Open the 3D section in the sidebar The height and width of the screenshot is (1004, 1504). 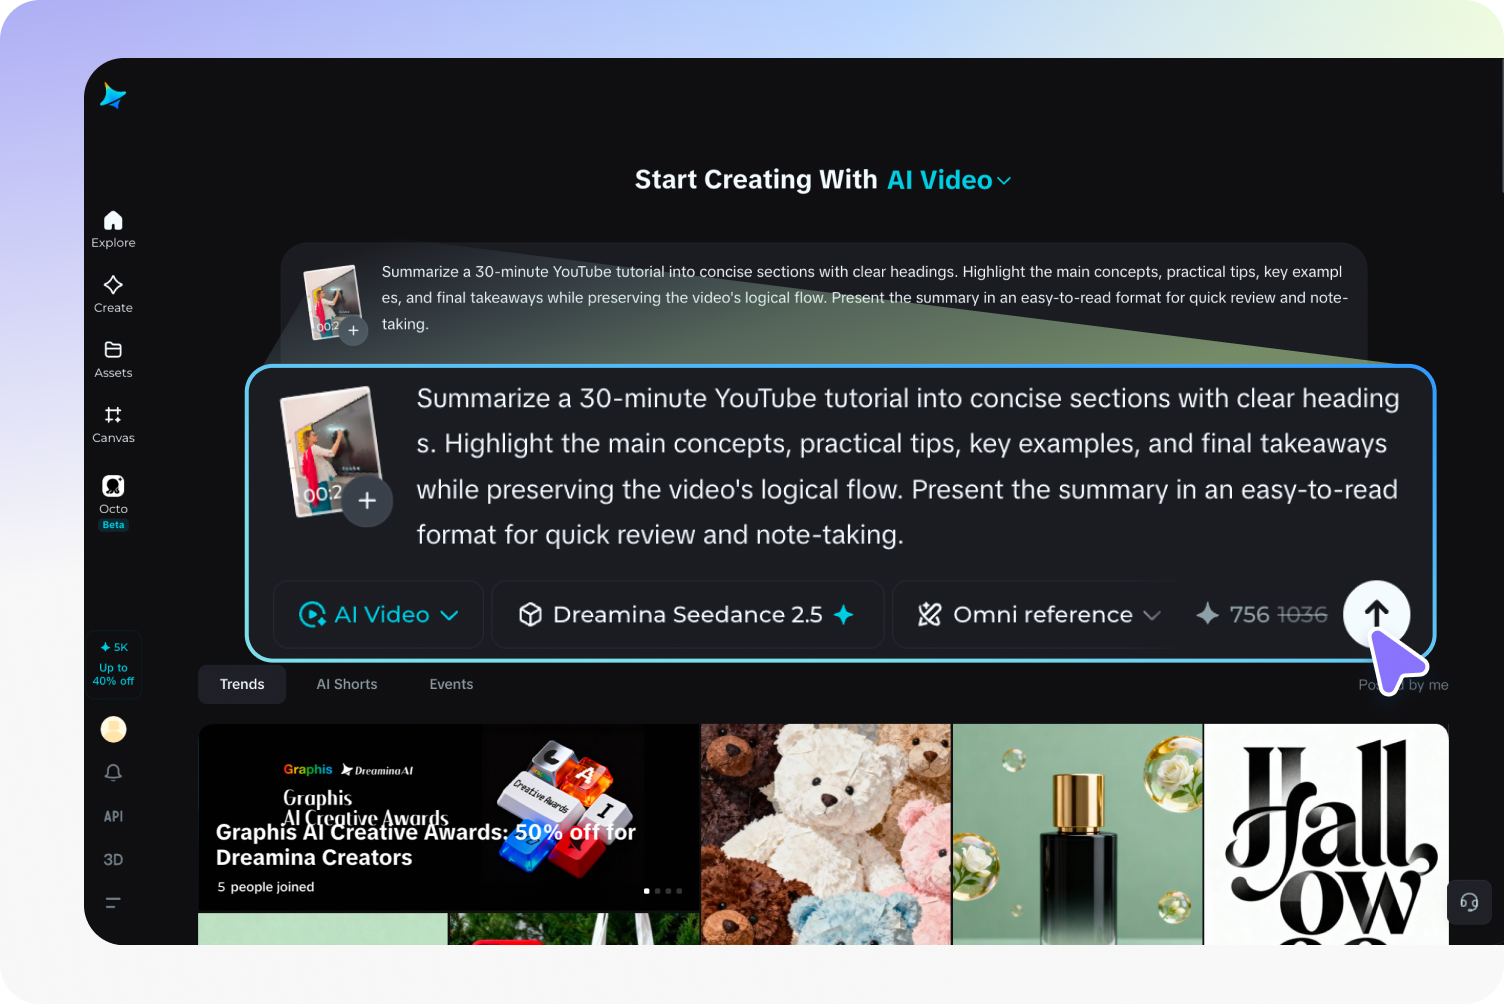pyautogui.click(x=113, y=859)
